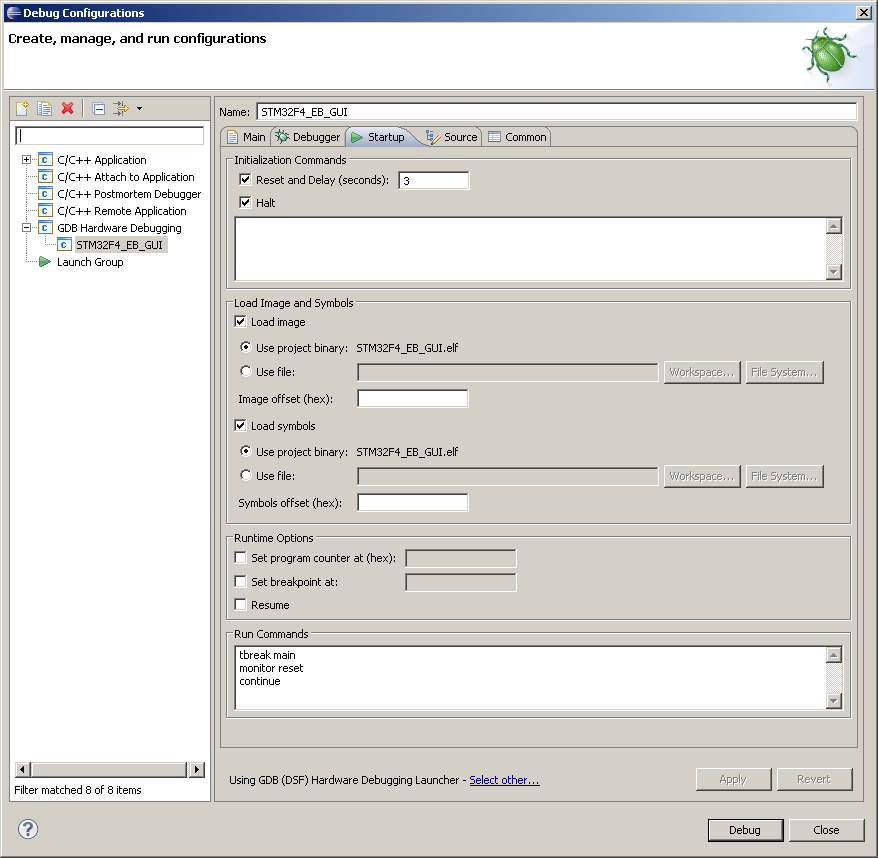Enable Set program counter at checkbox
The width and height of the screenshot is (878, 858).
[240, 558]
